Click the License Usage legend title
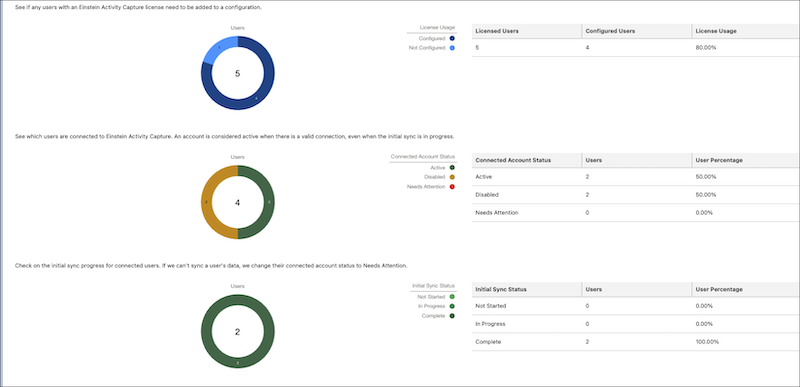The width and height of the screenshot is (800, 387). pos(437,27)
